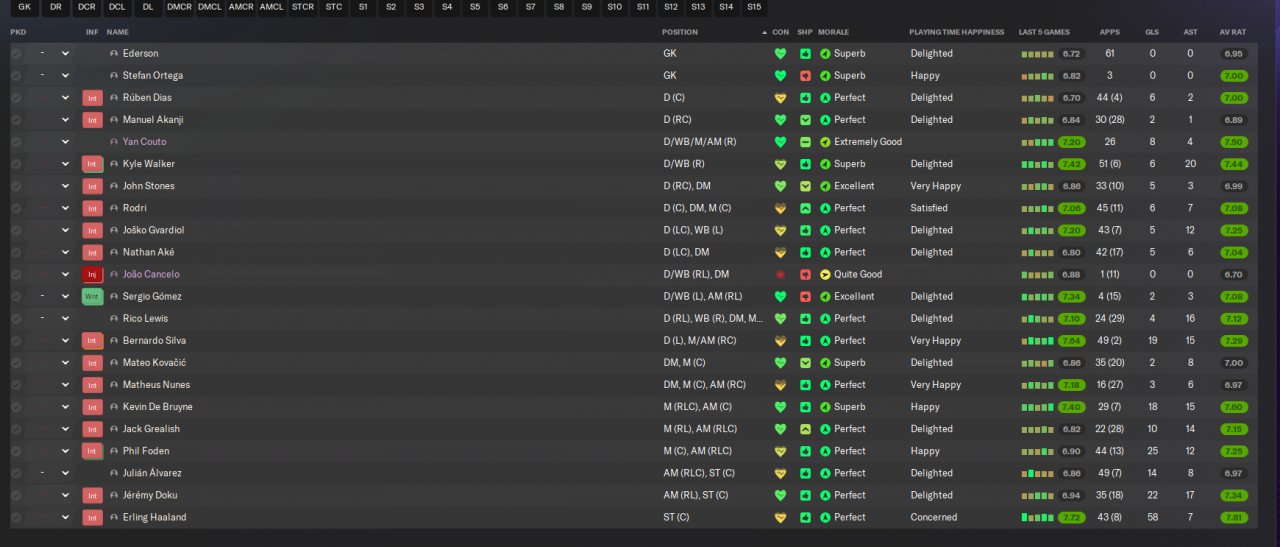Toggle the picked checkmark for Stefan Ortega
Screen dimensions: 1280x547
[x=16, y=76]
